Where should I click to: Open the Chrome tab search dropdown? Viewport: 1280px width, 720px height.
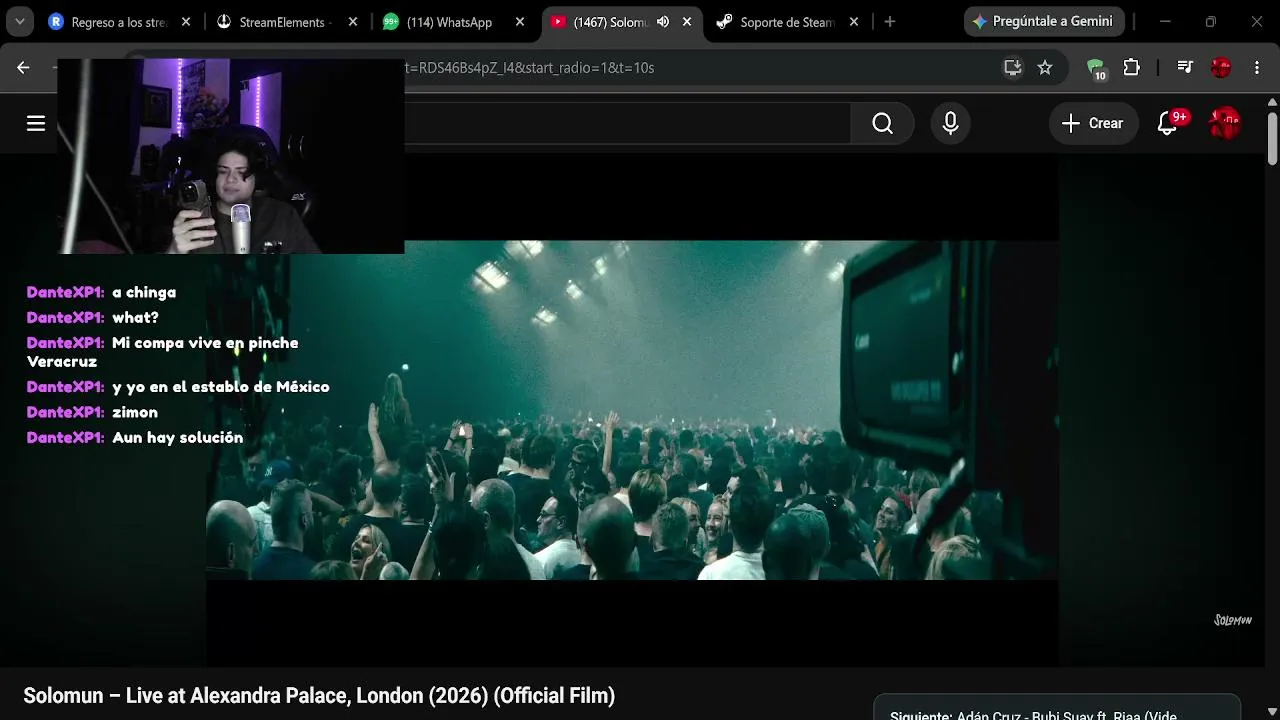click(x=20, y=22)
